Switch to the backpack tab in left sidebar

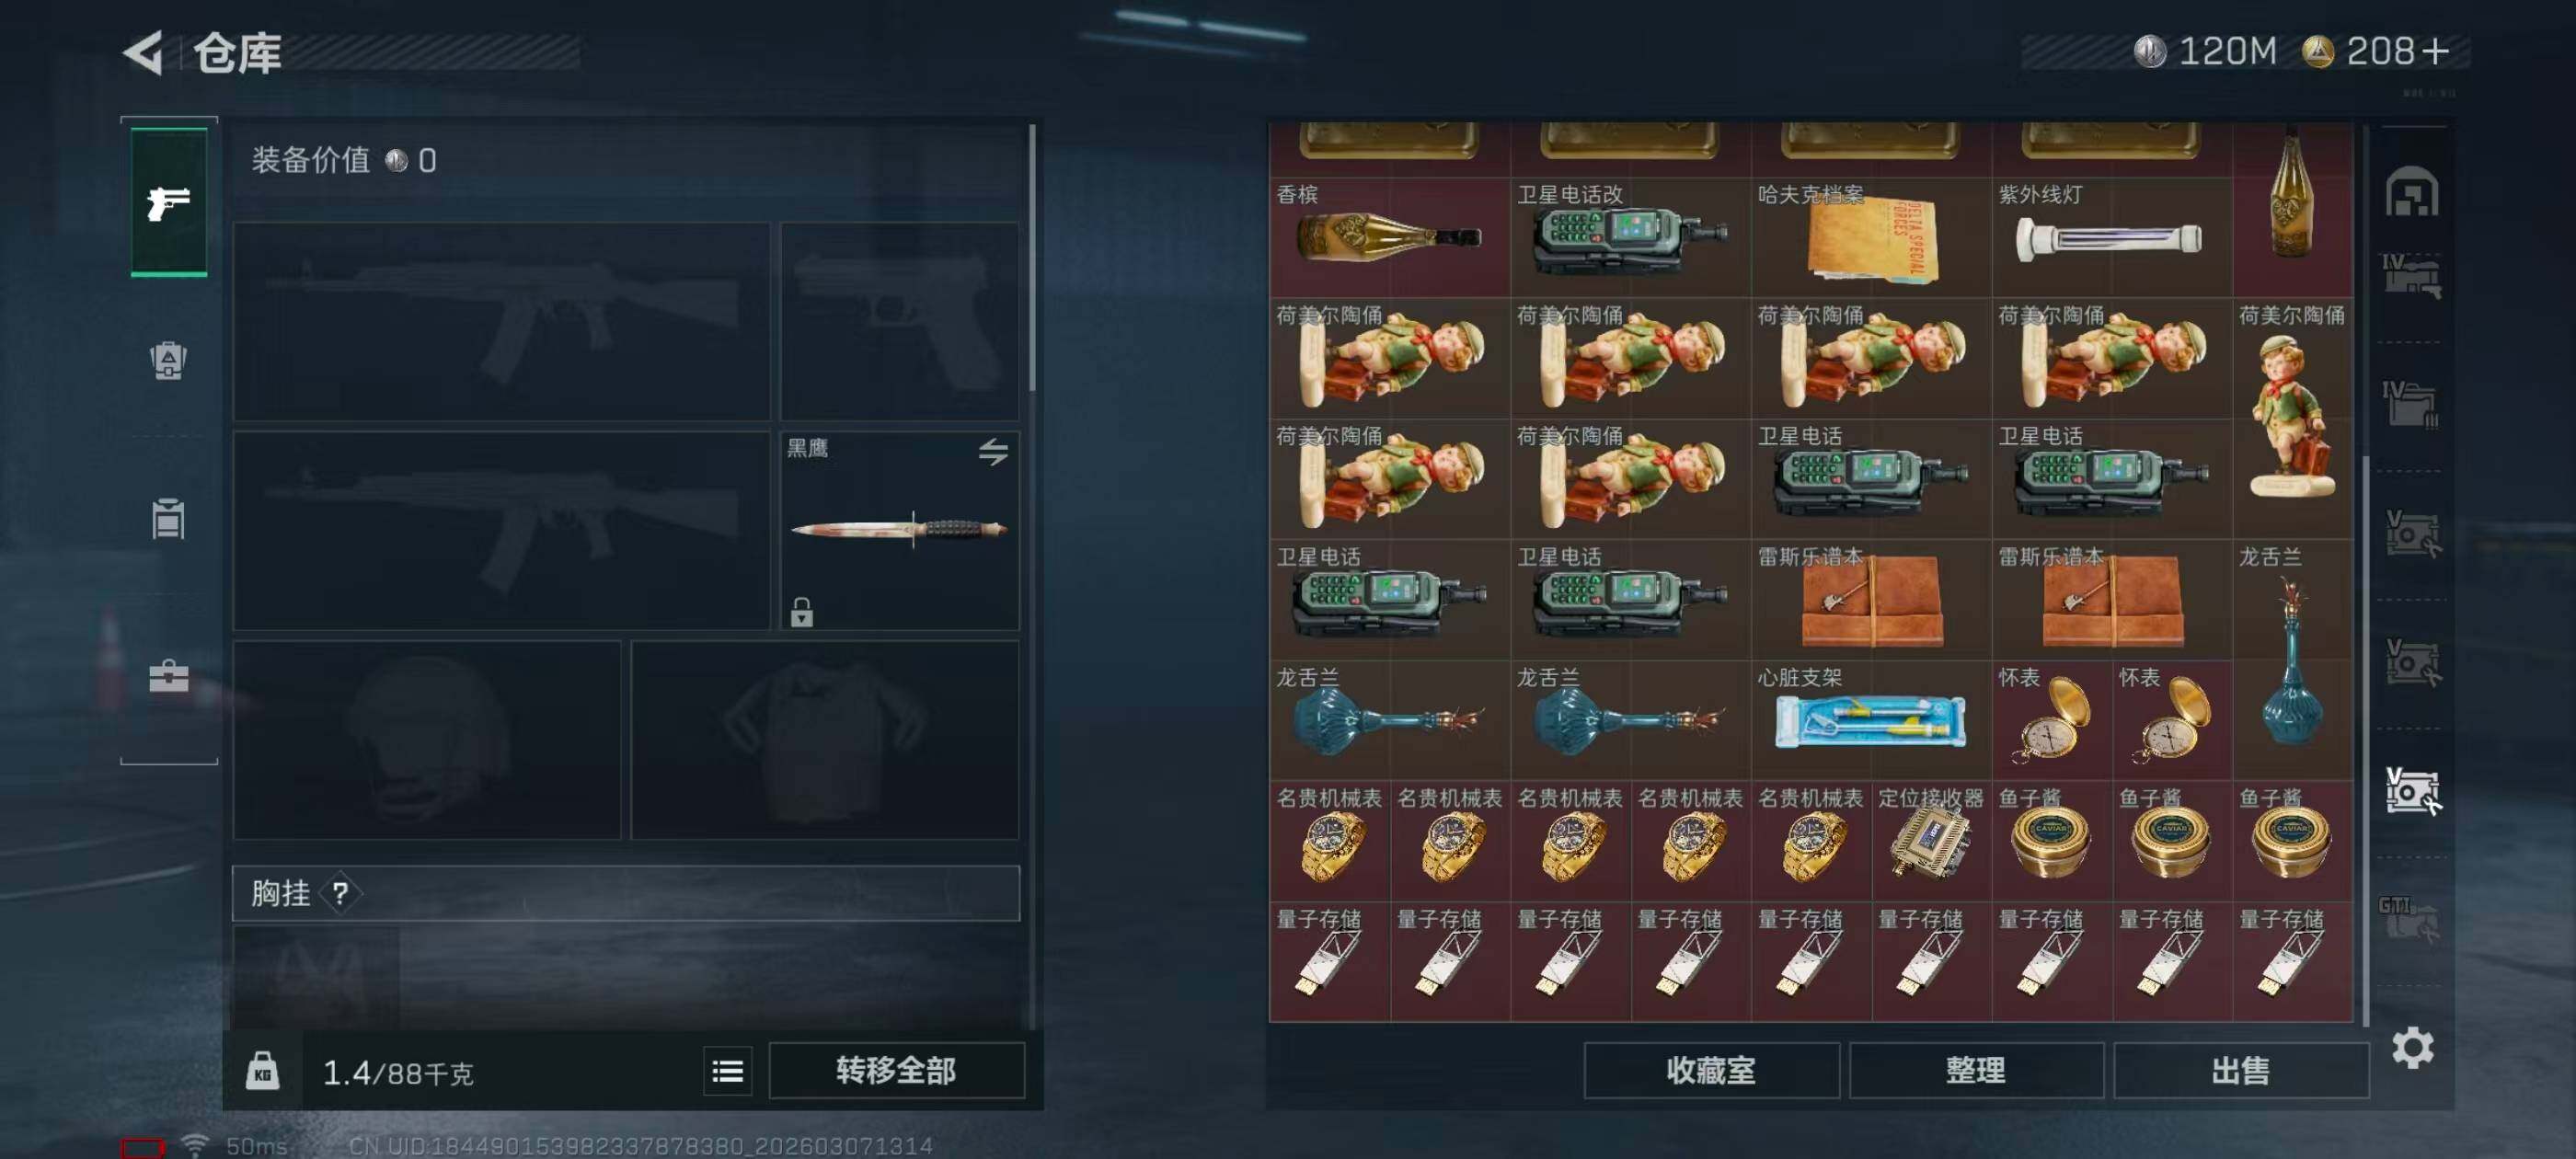(x=169, y=360)
